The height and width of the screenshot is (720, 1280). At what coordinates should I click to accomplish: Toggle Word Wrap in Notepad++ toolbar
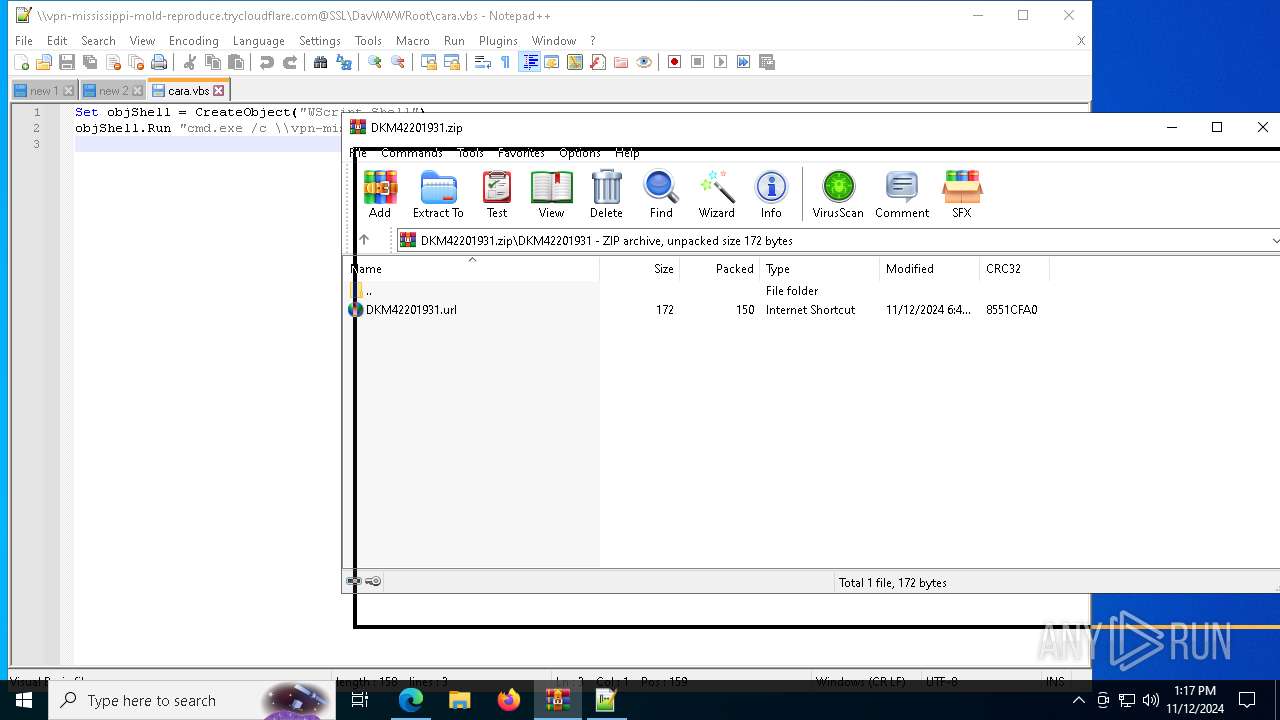[483, 62]
